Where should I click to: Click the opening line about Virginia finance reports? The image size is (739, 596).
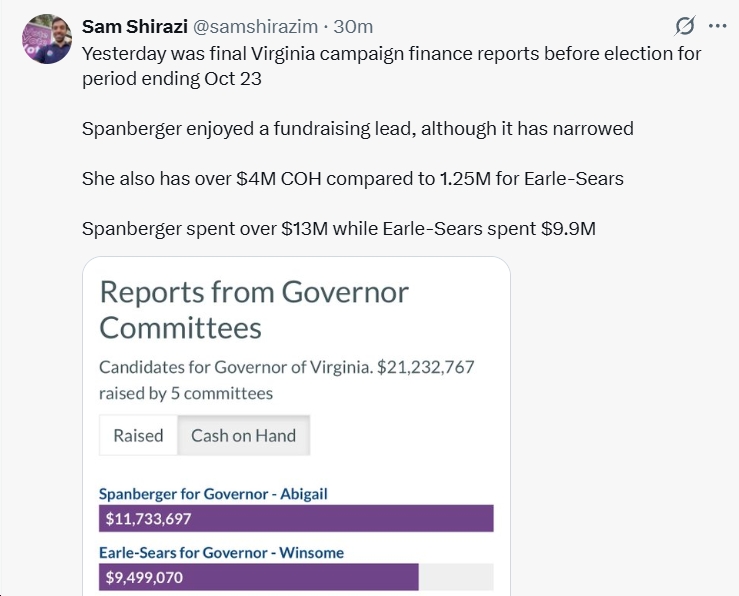[x=391, y=65]
